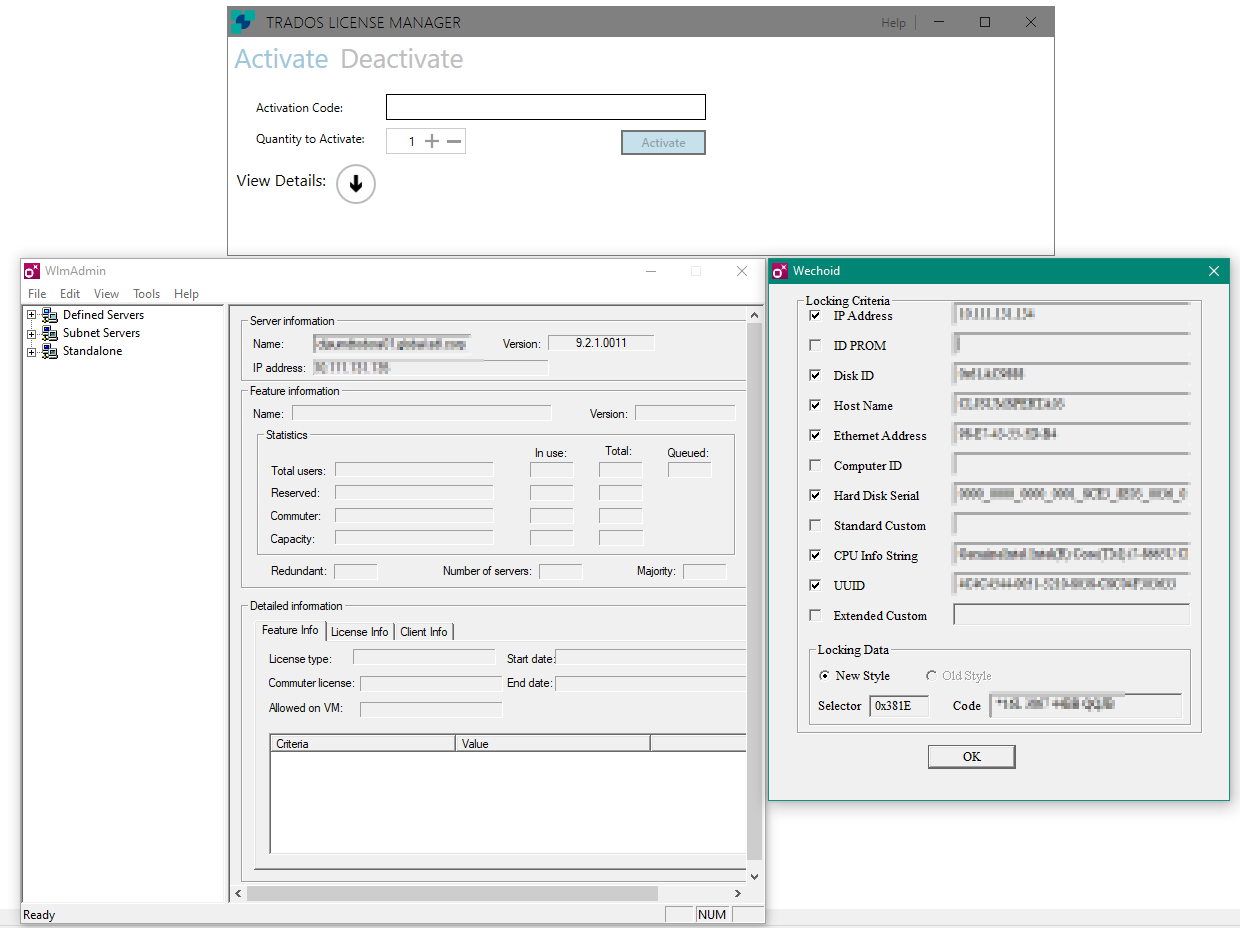Expand the Subnet Servers tree node

pyautogui.click(x=32, y=334)
